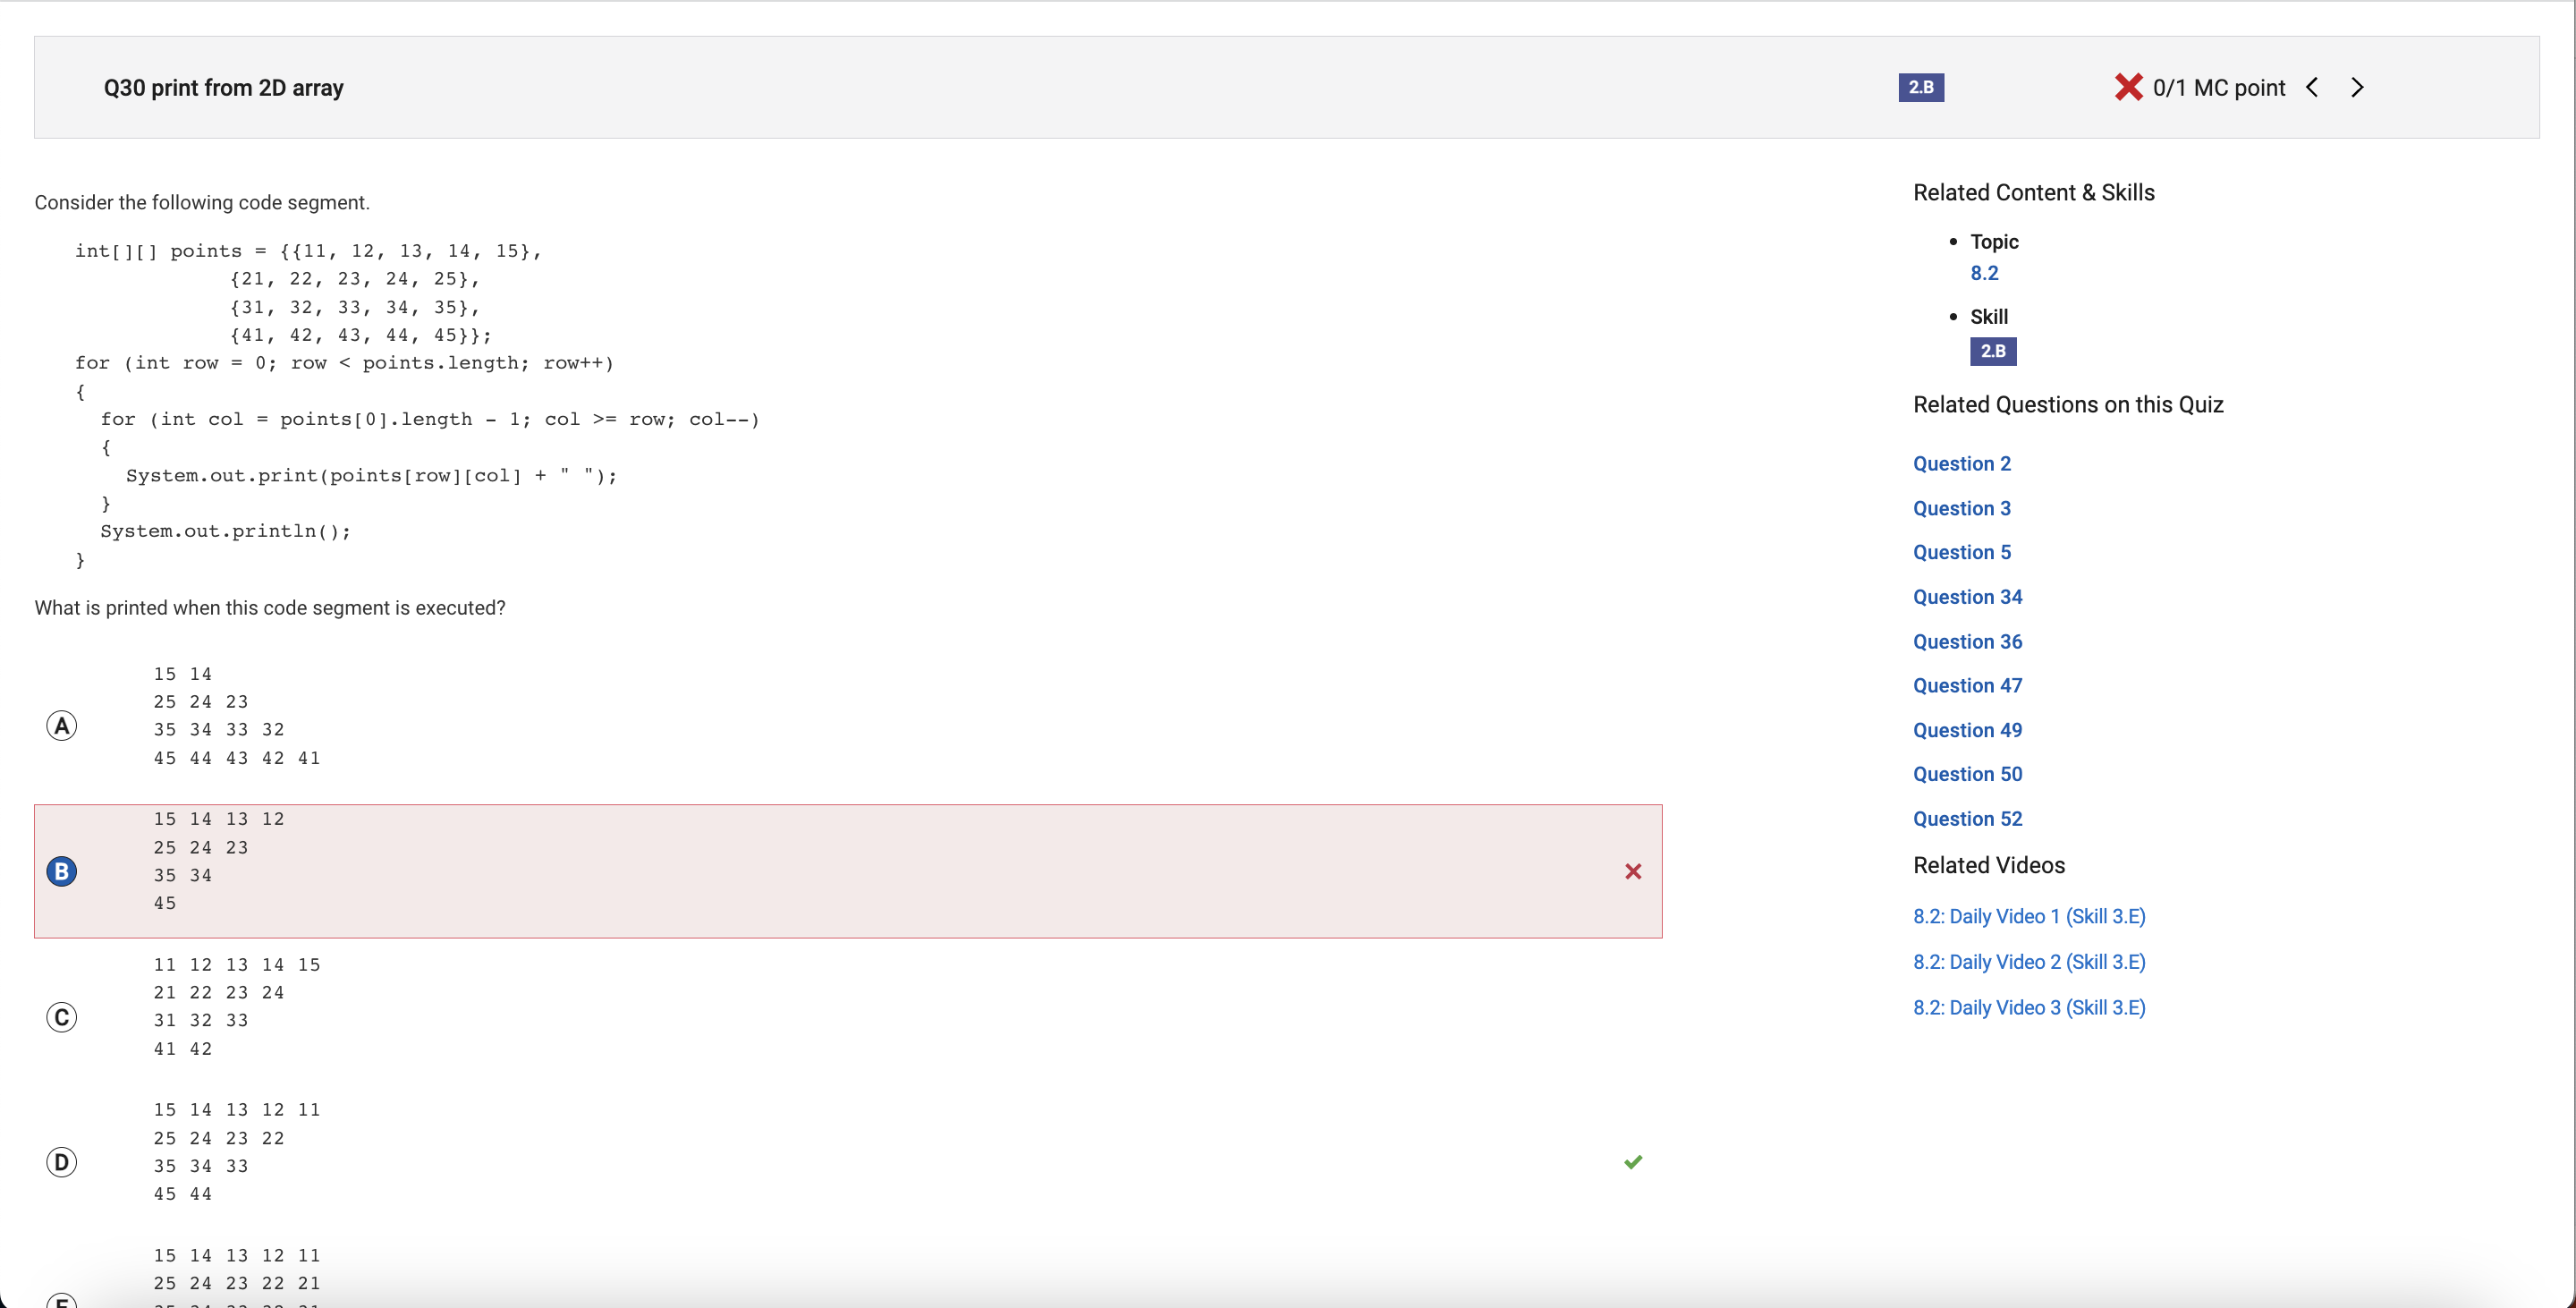Click 'What is printed when this code segment is executed?'
The width and height of the screenshot is (2576, 1308).
(270, 608)
